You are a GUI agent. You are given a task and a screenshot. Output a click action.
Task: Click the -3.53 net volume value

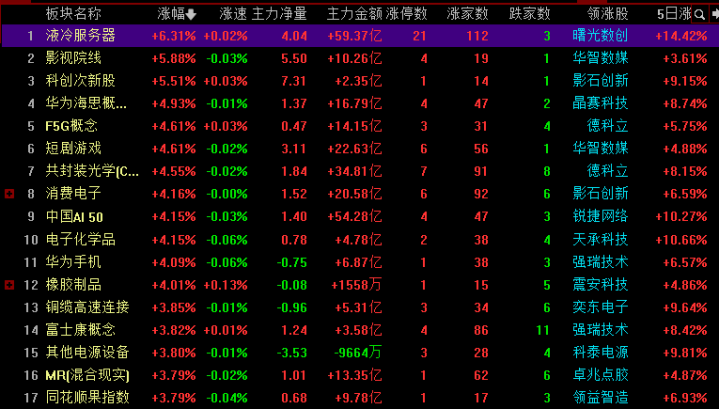292,353
